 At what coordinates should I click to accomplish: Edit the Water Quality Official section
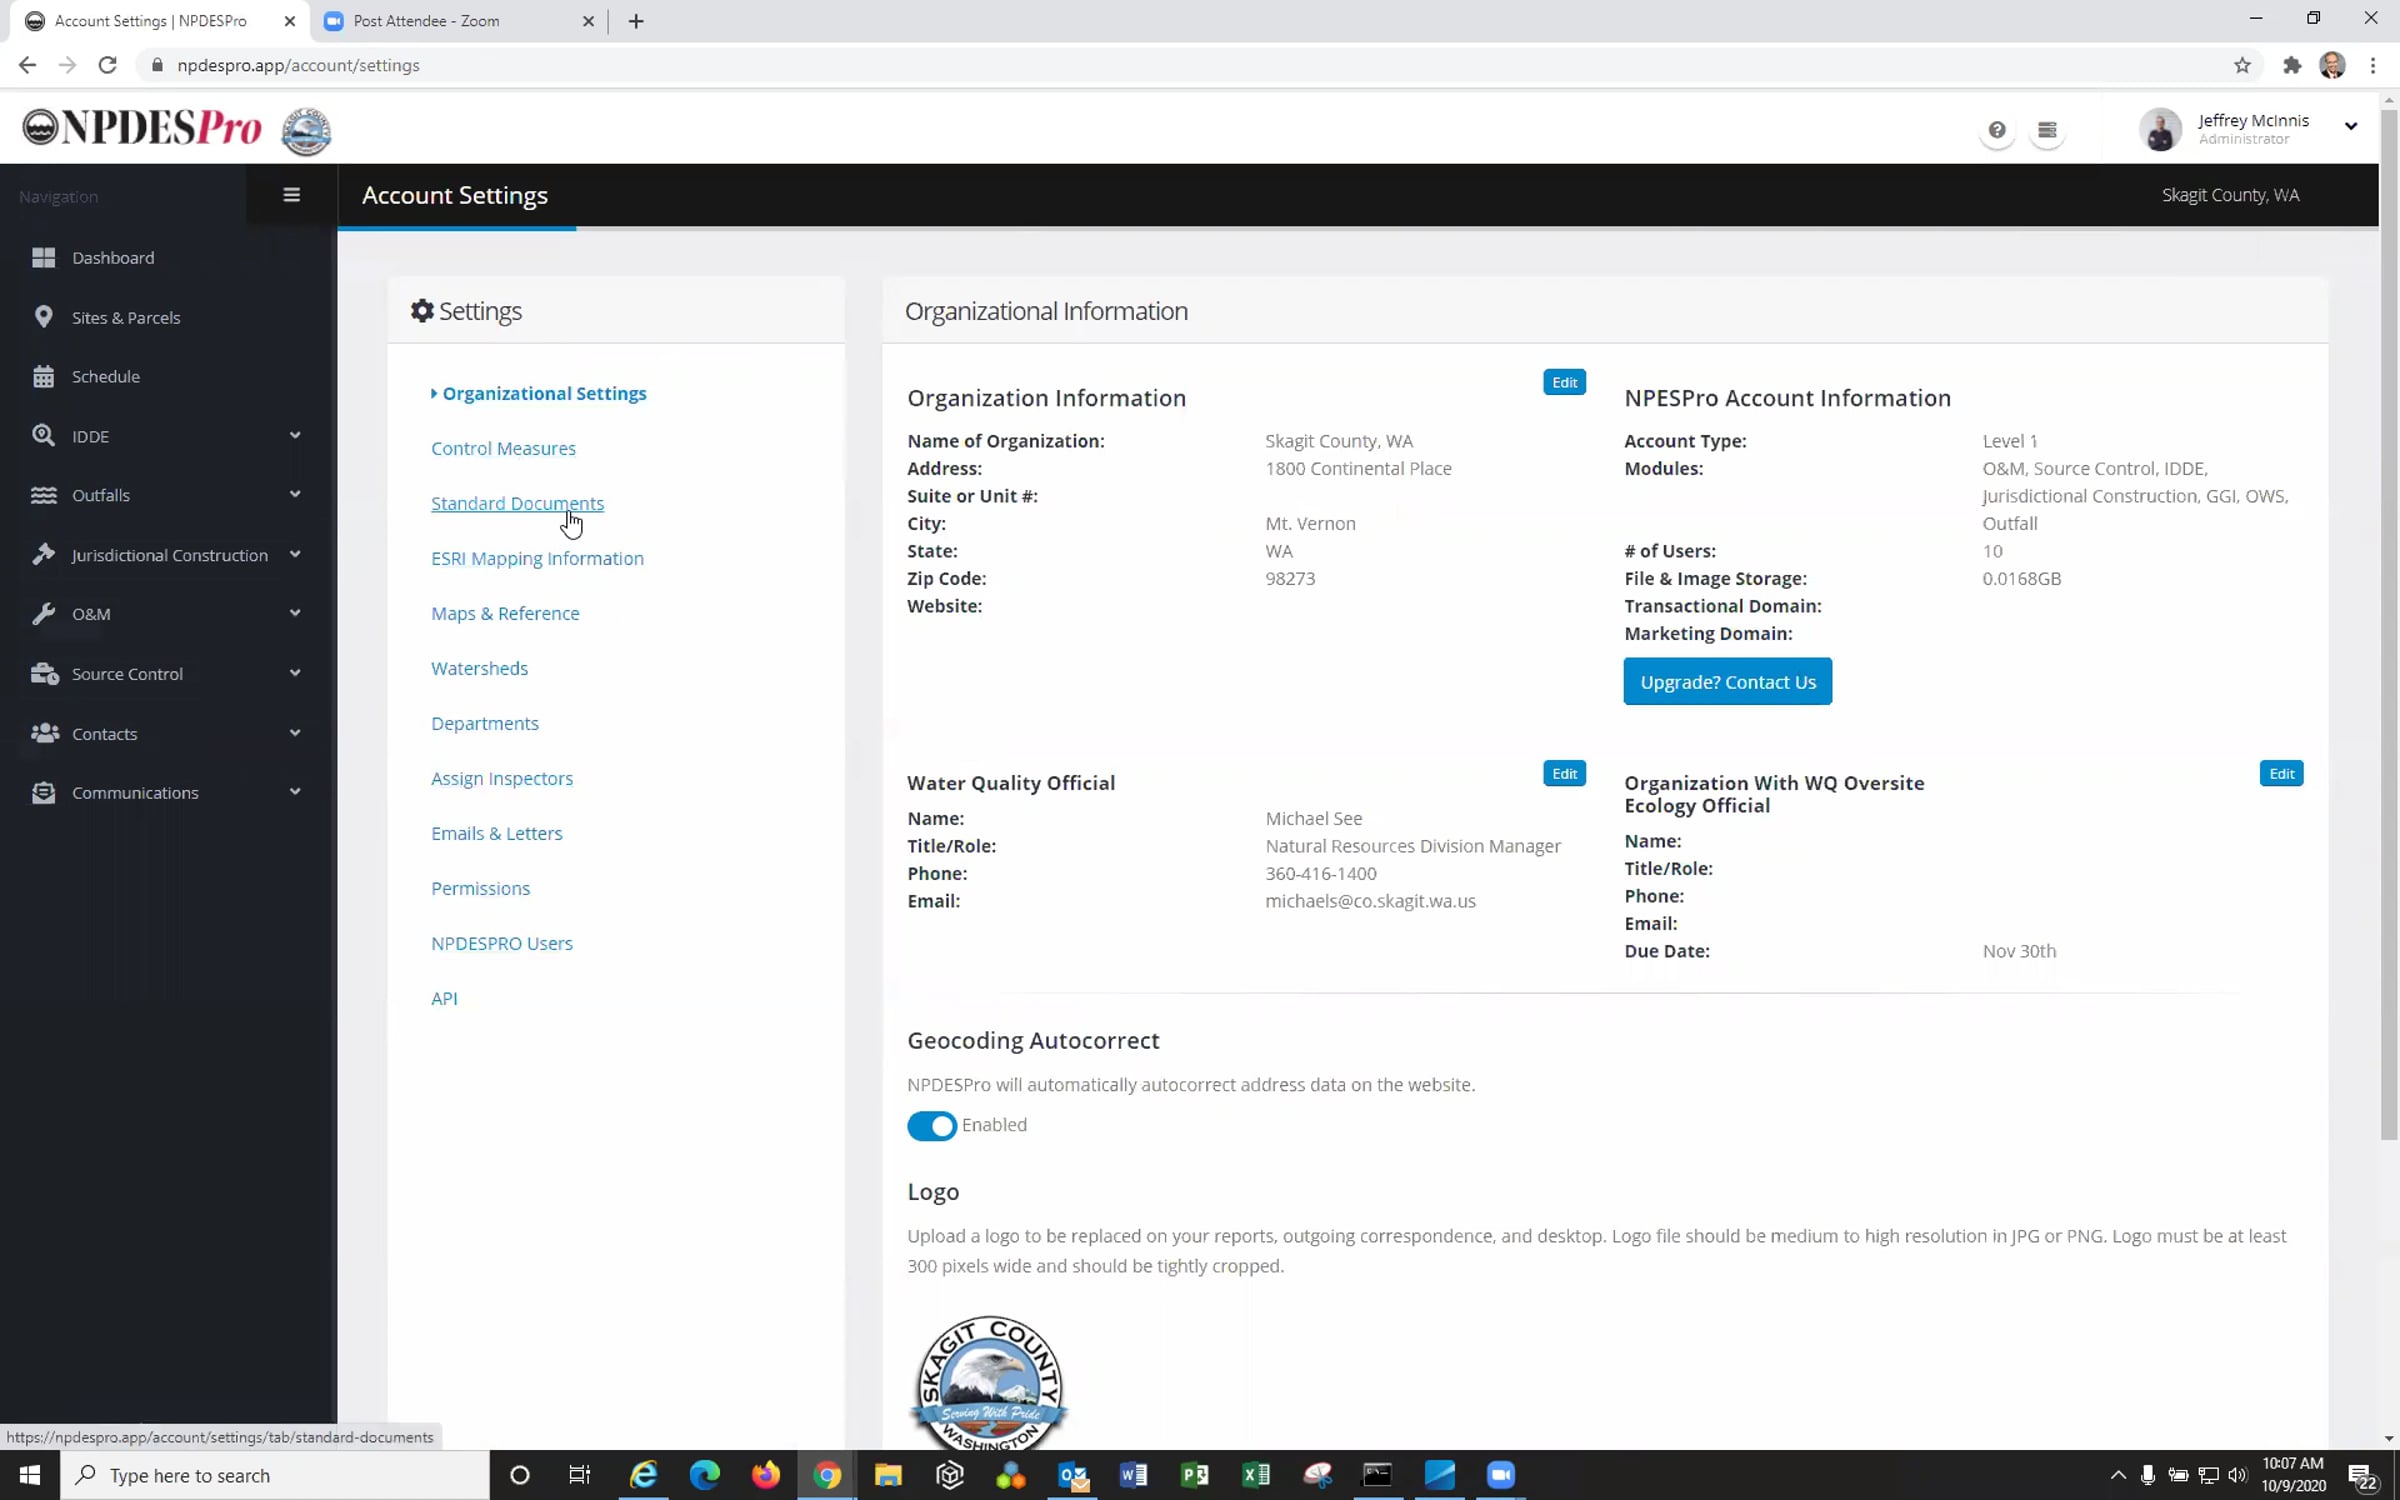pos(1564,773)
